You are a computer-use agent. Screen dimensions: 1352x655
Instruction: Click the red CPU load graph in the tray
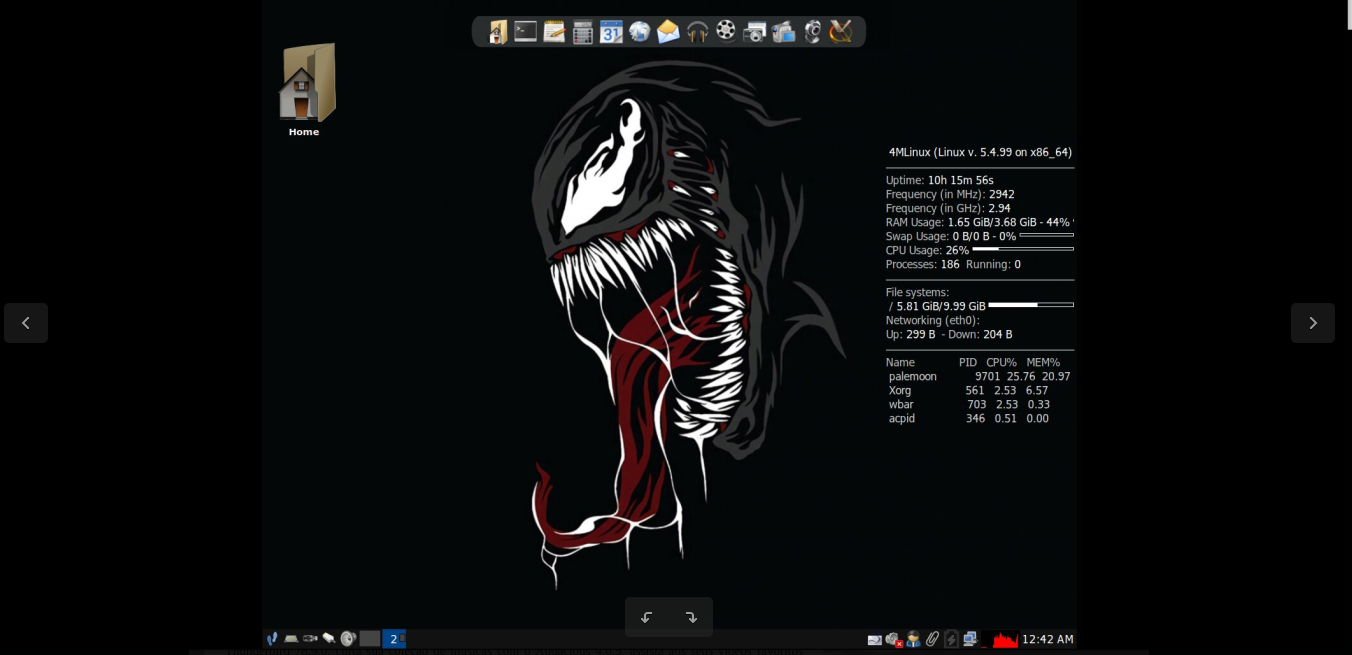(1005, 640)
